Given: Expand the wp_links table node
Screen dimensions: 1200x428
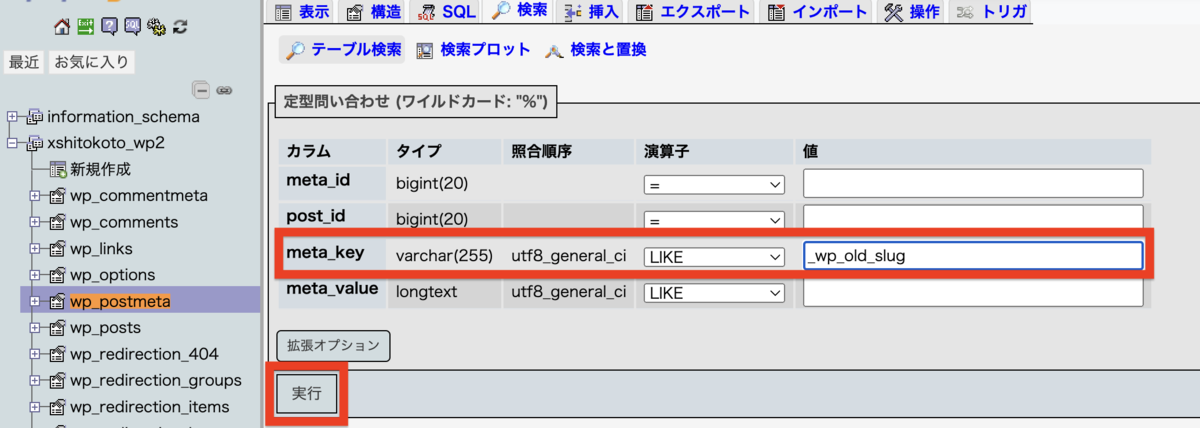Looking at the screenshot, I should pos(35,248).
